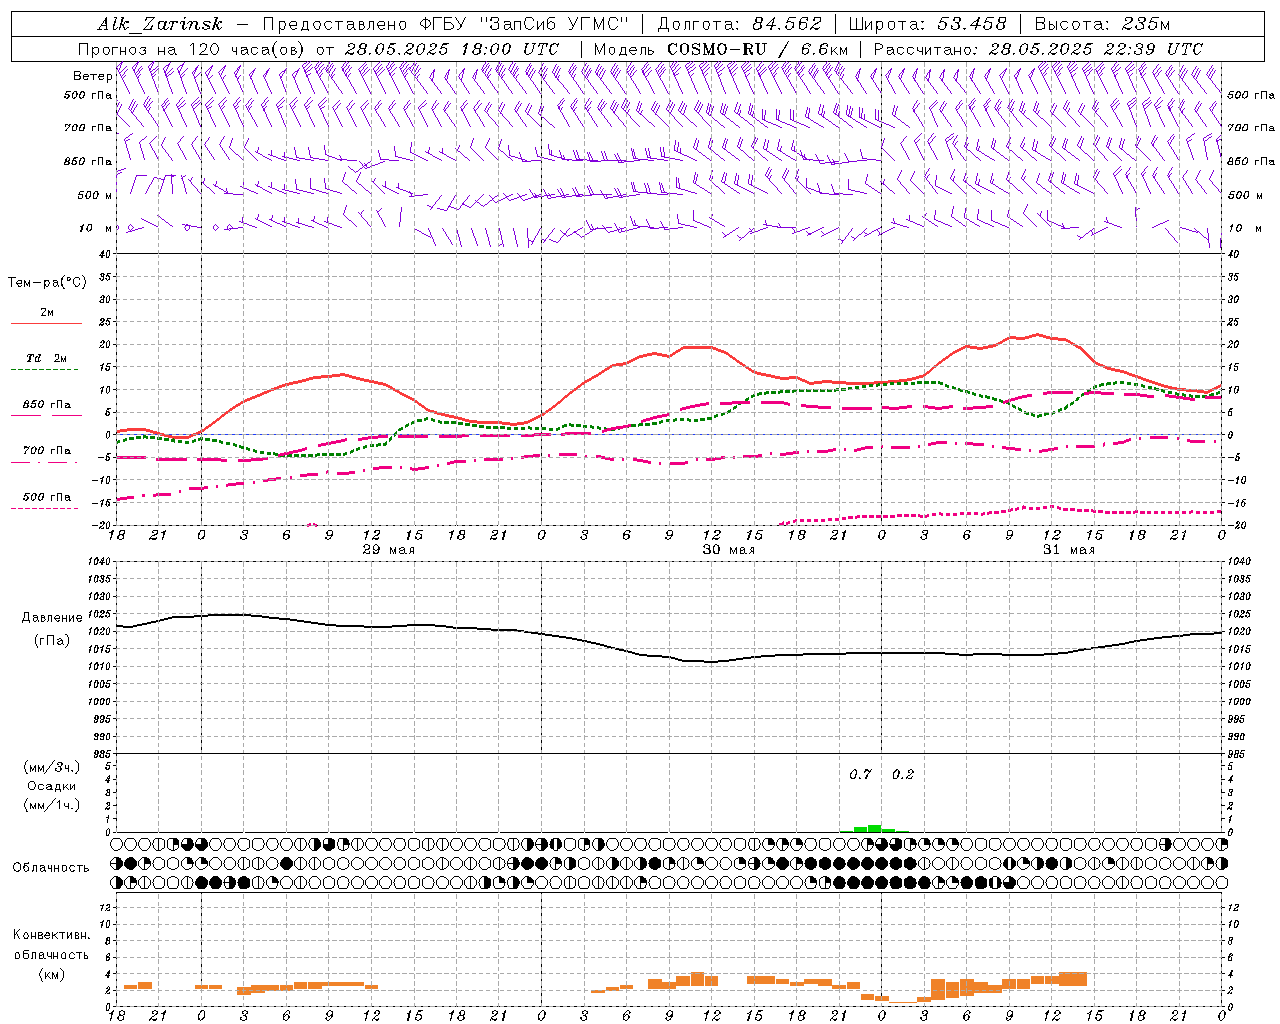Click the forecast start 28.05.2025 18:00 UTC
This screenshot has height=1024, width=1280.
[x=451, y=49]
